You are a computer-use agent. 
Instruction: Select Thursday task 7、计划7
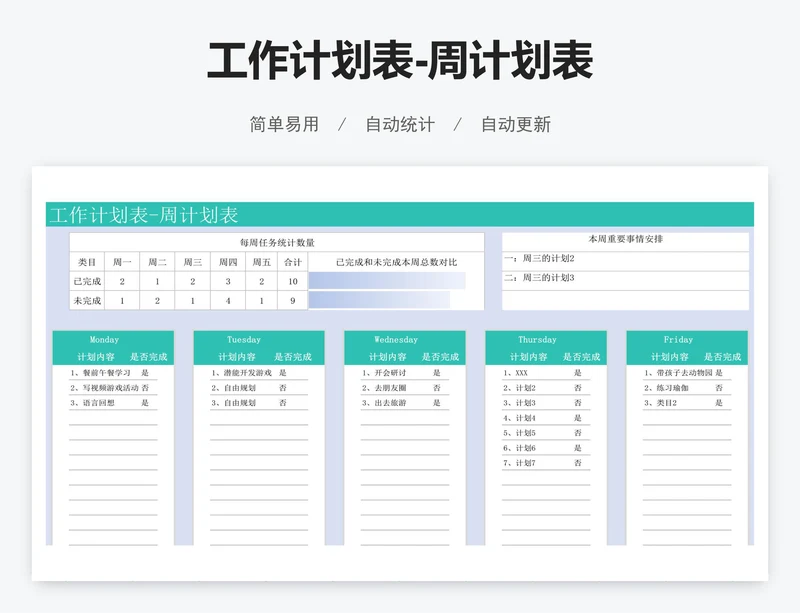click(x=519, y=463)
